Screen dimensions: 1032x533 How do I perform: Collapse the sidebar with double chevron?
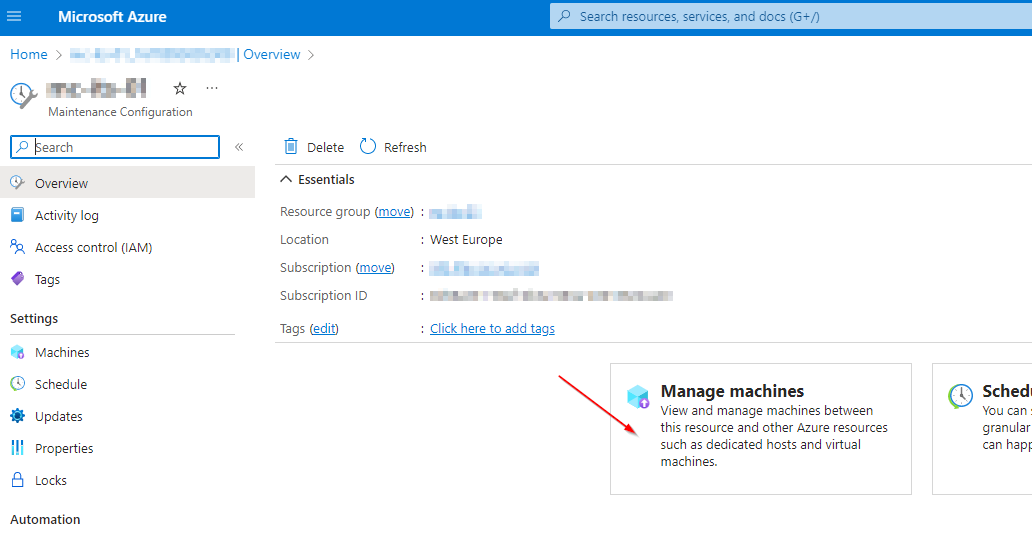(x=239, y=147)
